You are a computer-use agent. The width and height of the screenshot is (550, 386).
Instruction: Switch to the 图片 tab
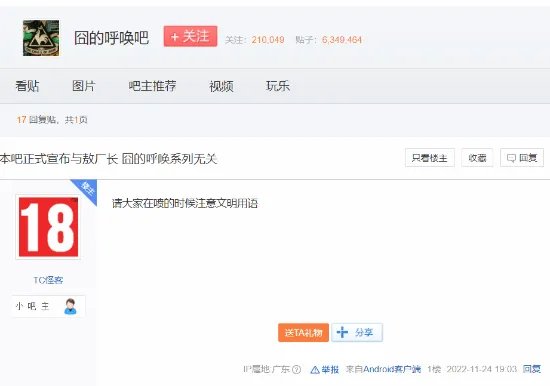click(84, 86)
